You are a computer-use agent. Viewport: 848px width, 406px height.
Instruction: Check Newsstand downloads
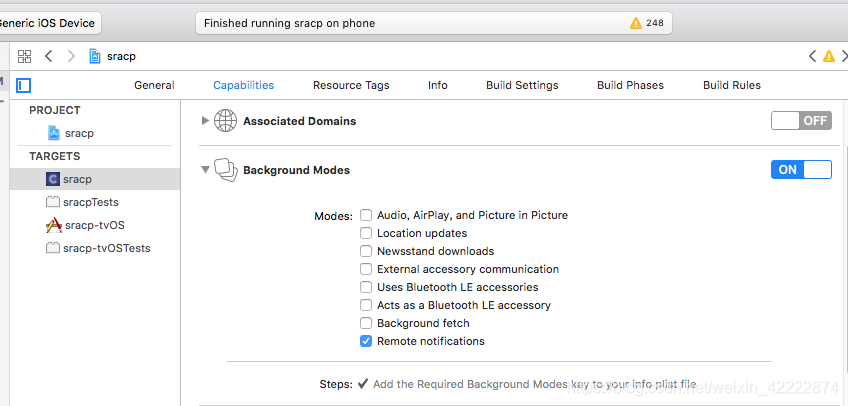[366, 251]
